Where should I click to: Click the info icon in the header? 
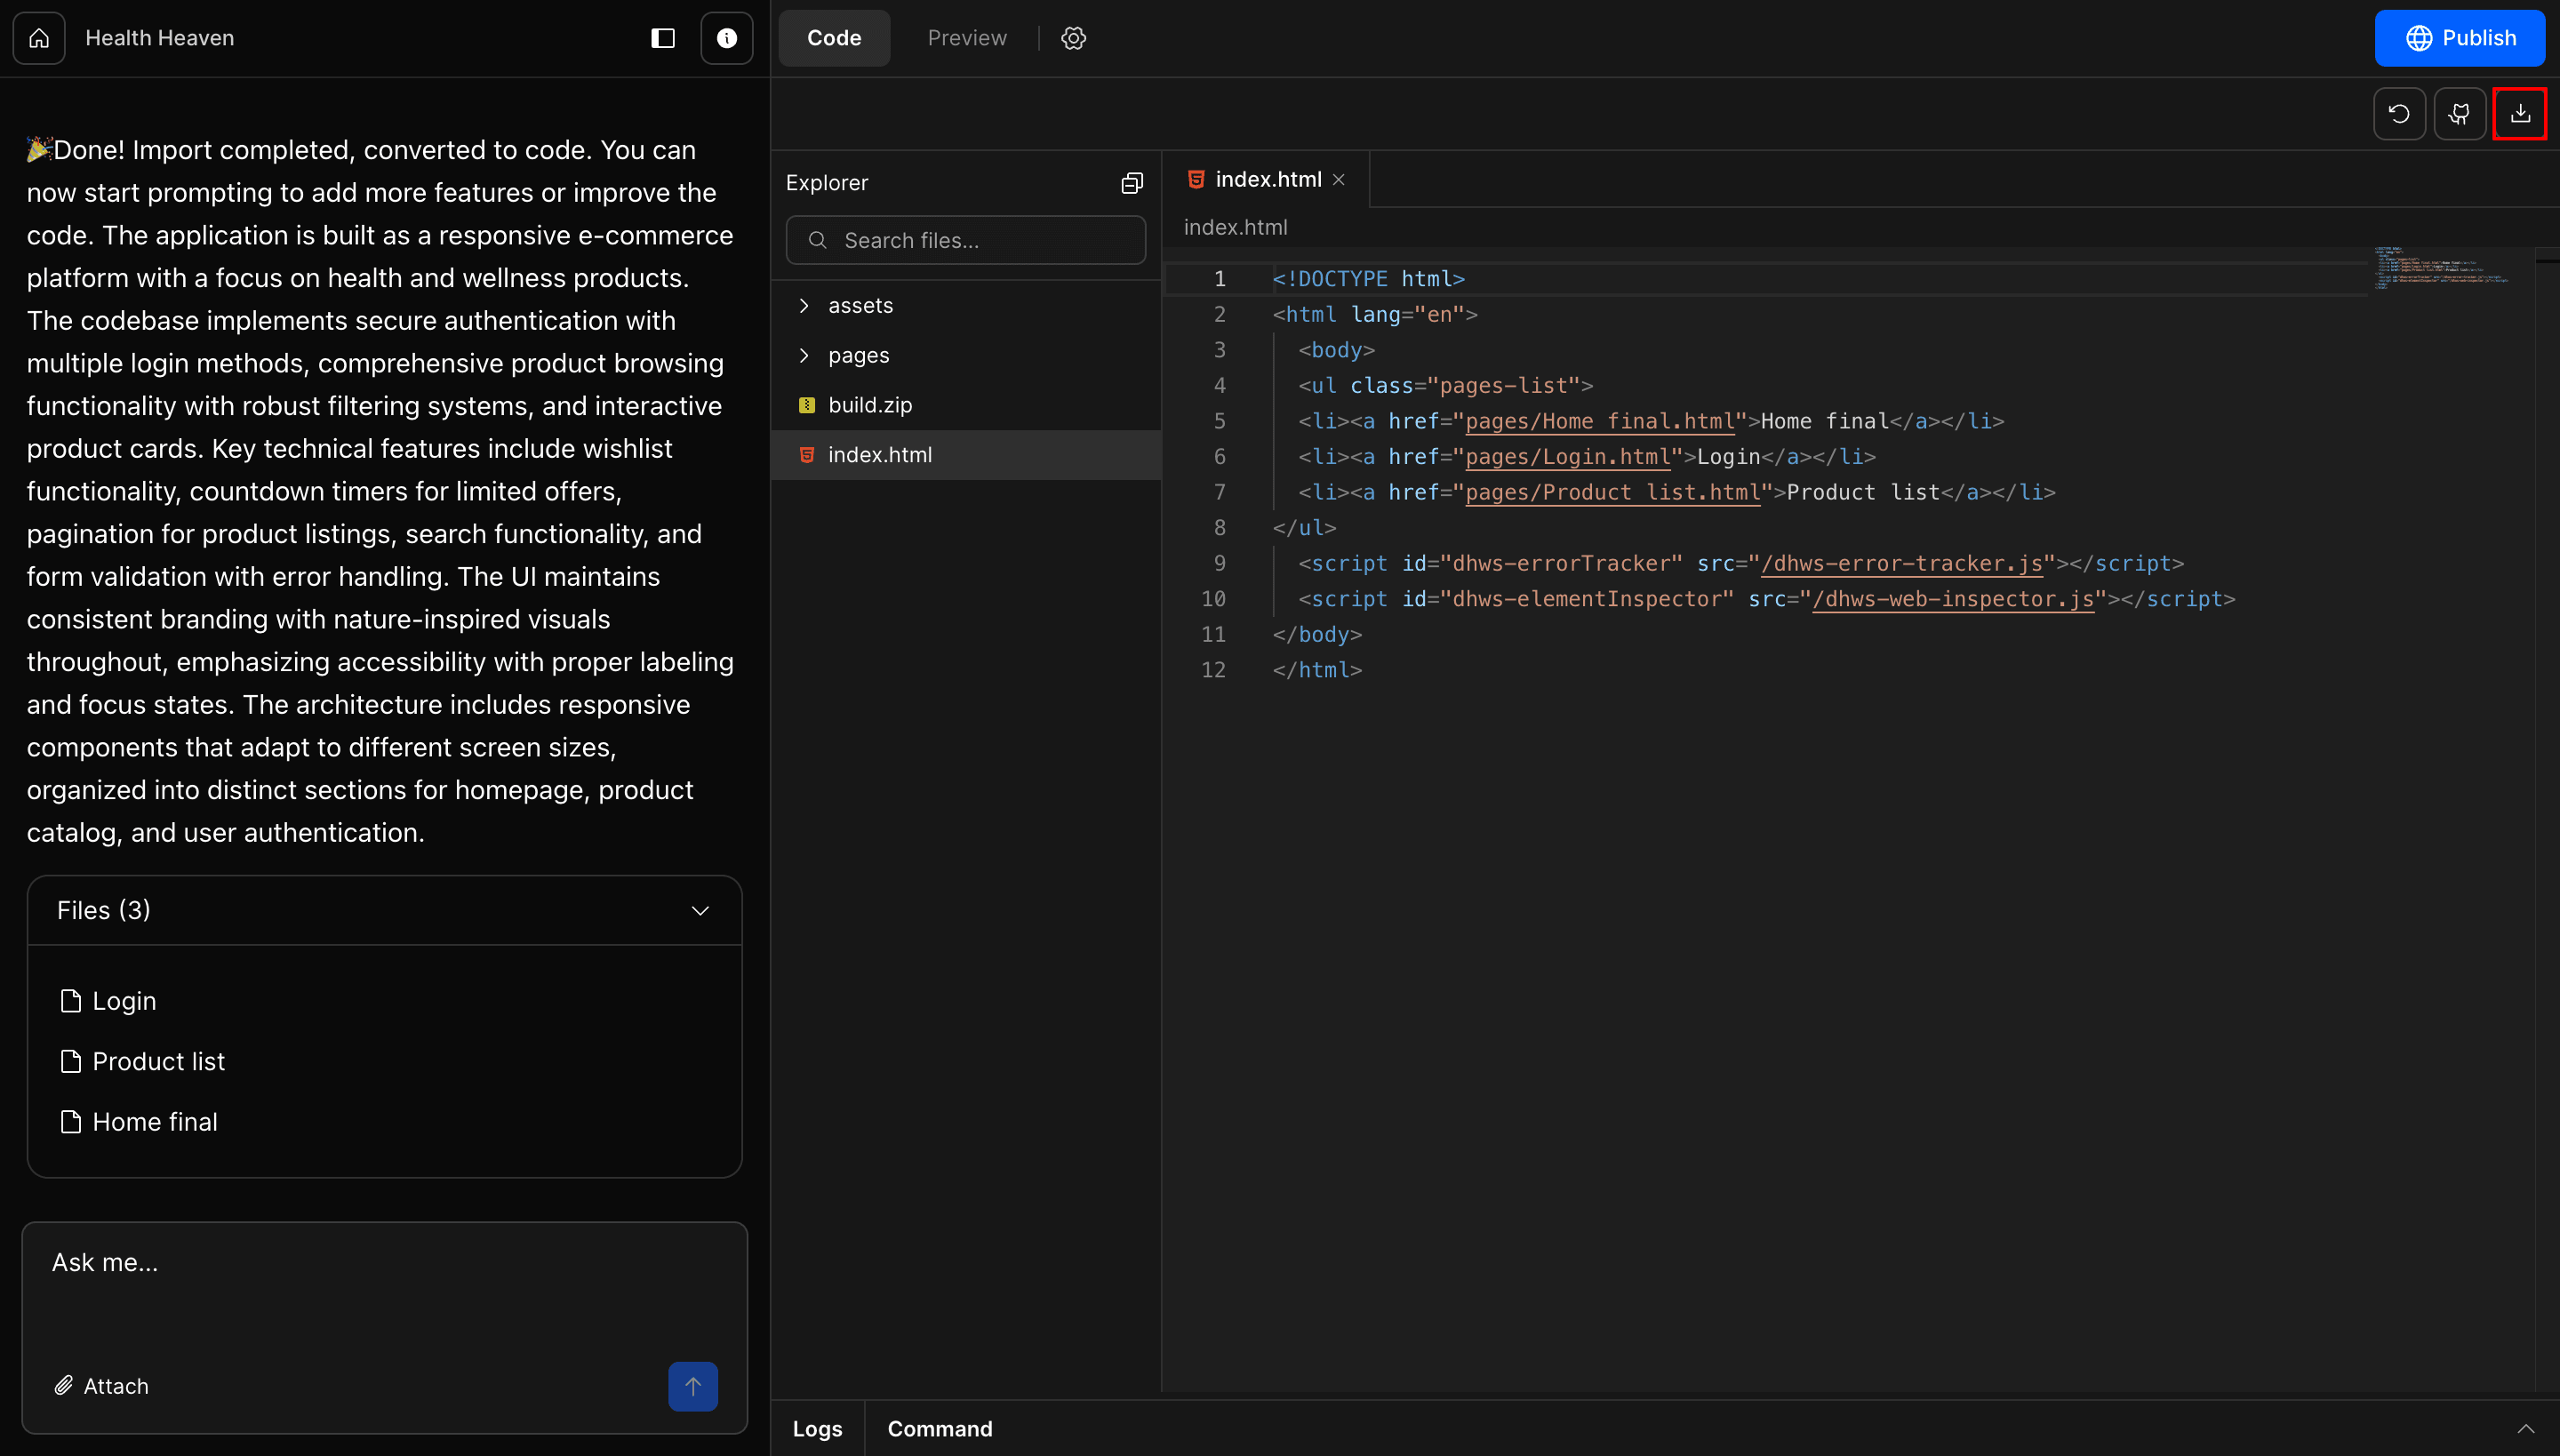tap(727, 38)
